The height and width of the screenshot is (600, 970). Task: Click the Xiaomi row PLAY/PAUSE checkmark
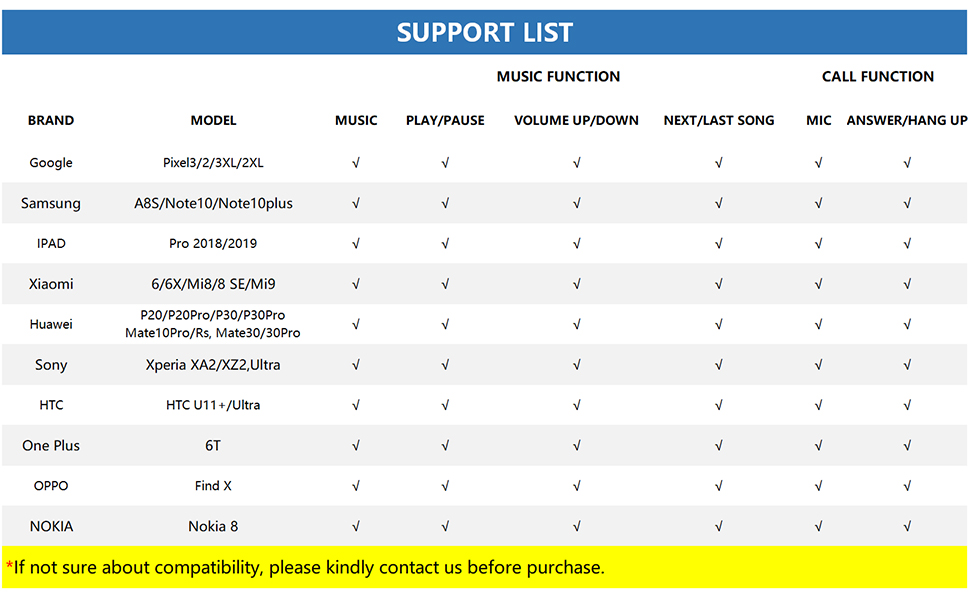[445, 285]
